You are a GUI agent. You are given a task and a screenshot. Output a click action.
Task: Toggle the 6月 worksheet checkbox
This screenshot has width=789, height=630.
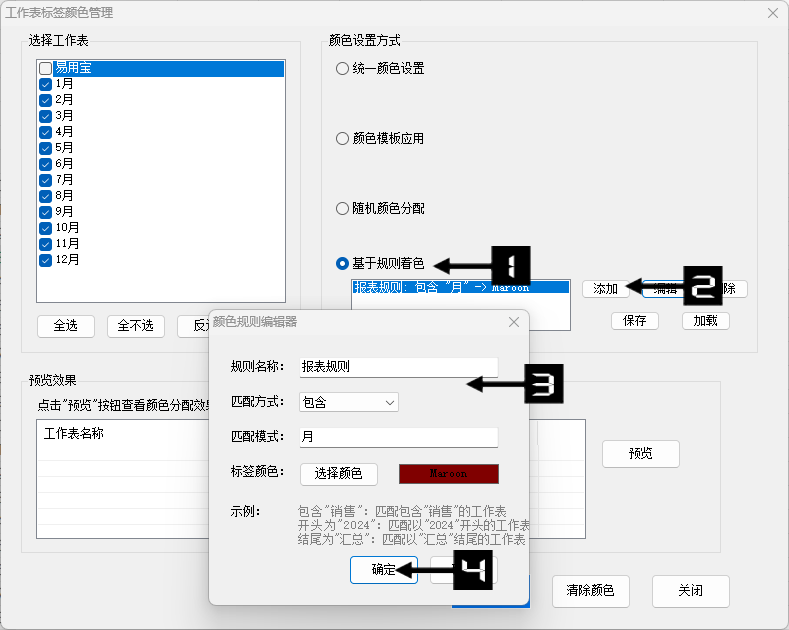[x=45, y=164]
